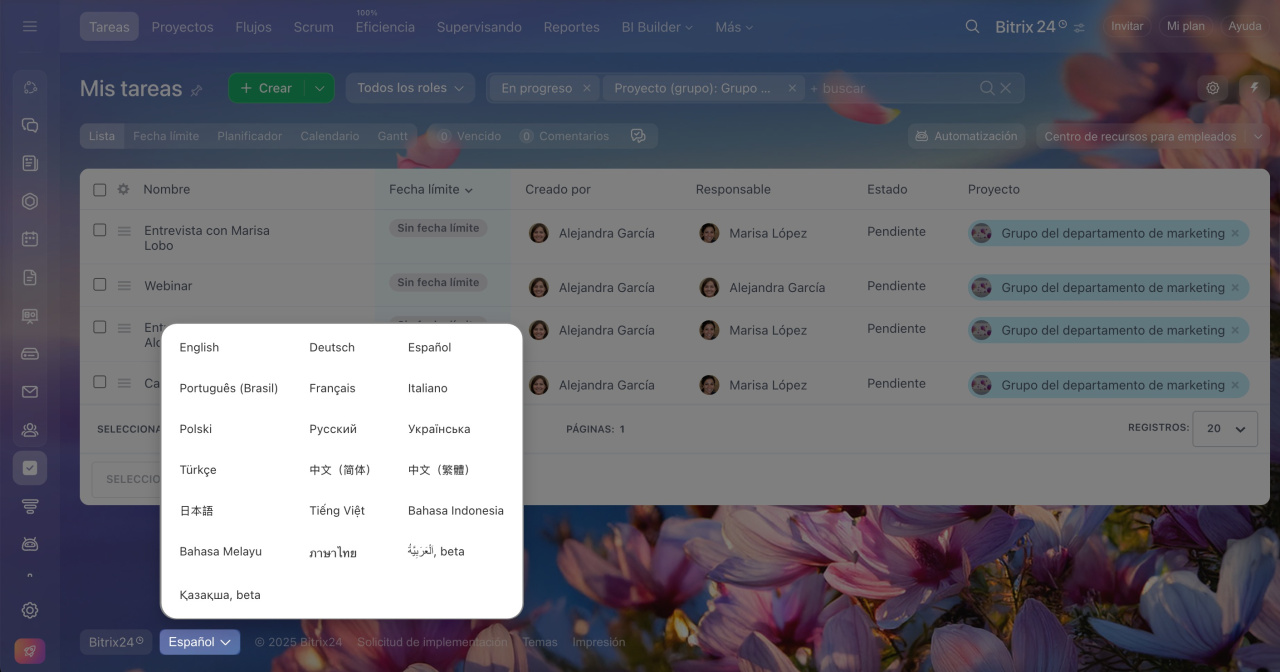The height and width of the screenshot is (672, 1280).
Task: Switch to Planificador view
Action: point(249,136)
